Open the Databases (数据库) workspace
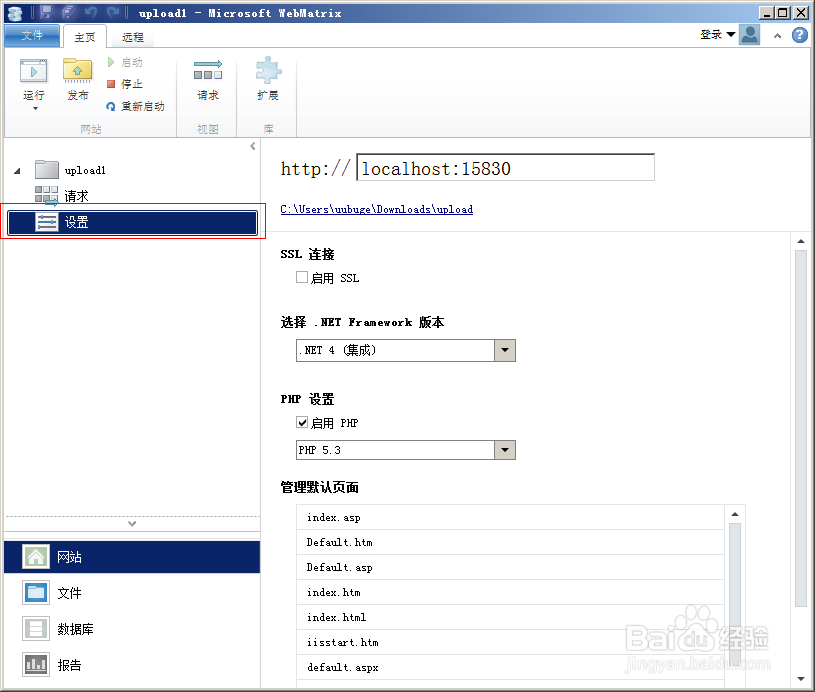 (x=132, y=629)
